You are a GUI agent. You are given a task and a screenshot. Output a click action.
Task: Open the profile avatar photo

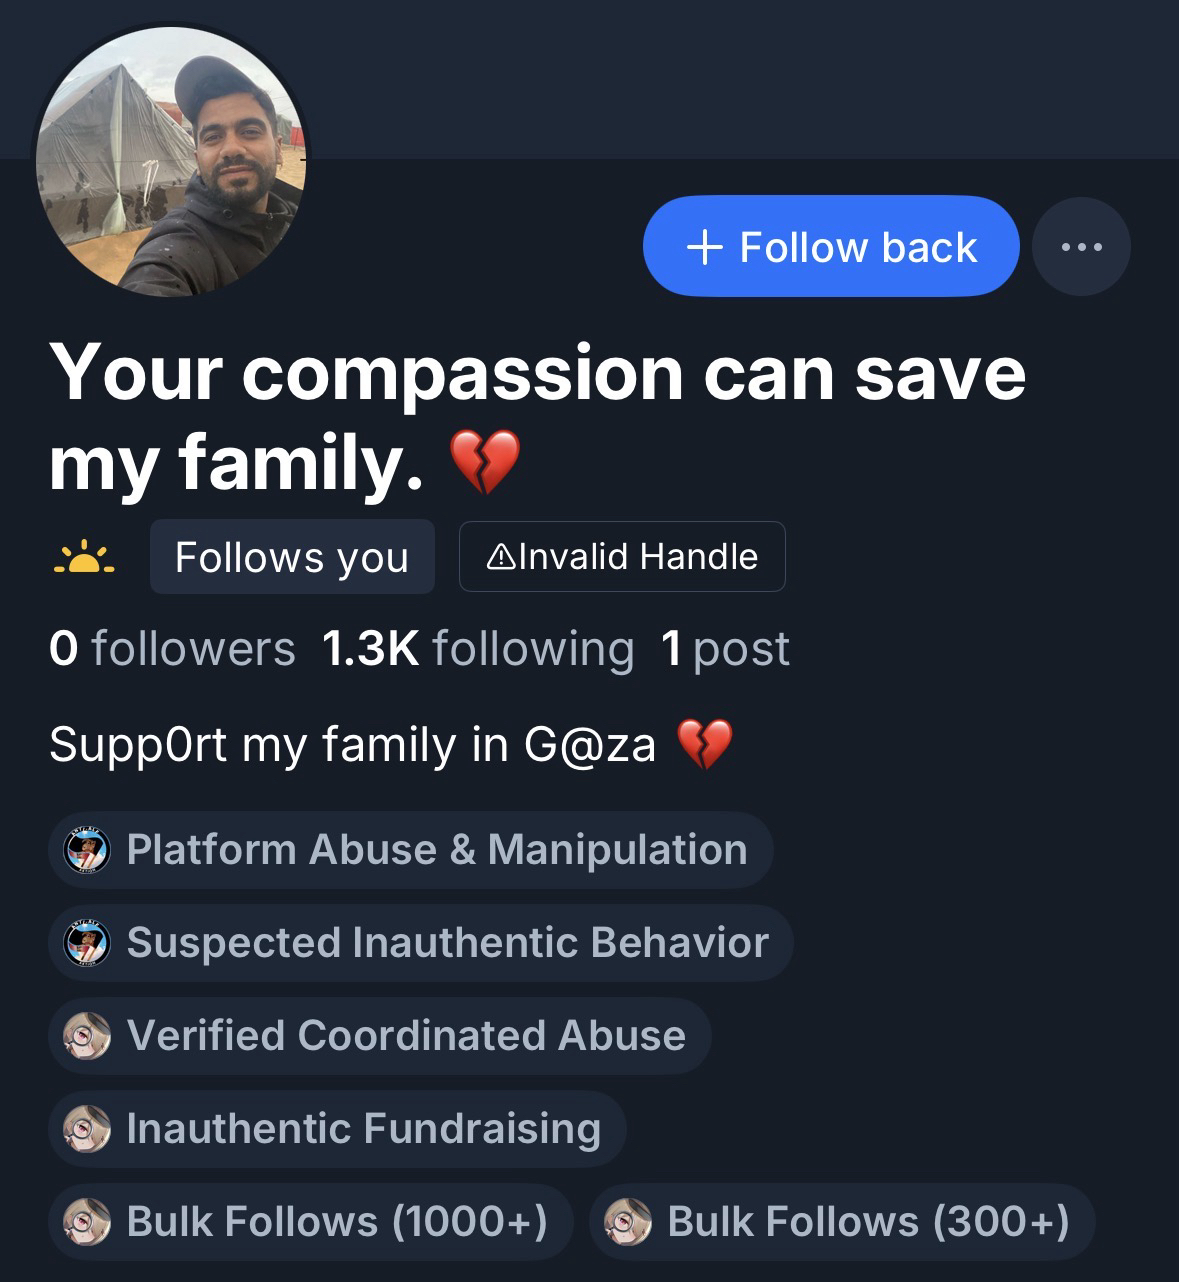pos(170,161)
